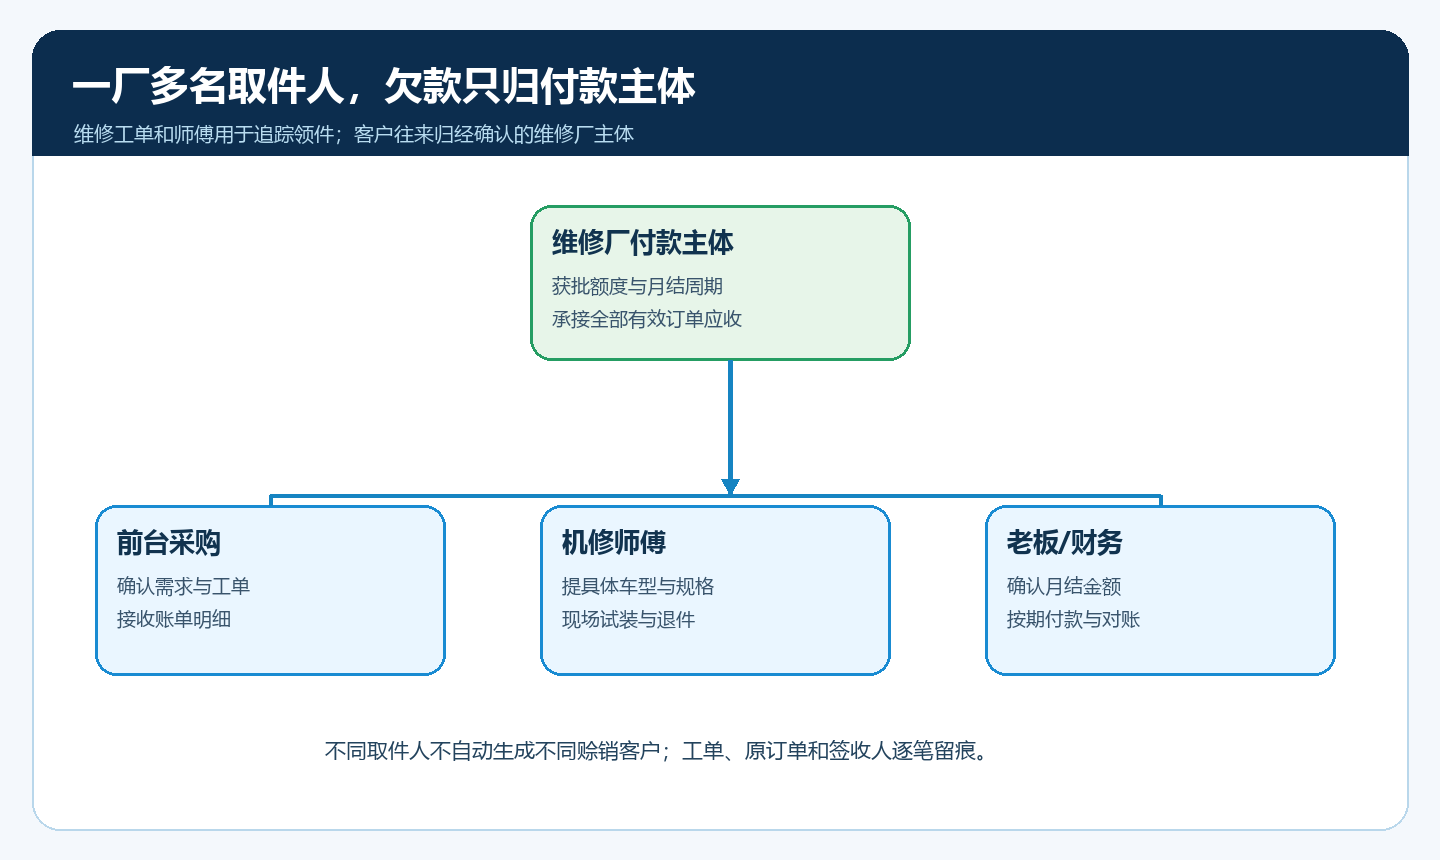Click the line 获批额度与月结周期
The image size is (1440, 860).
[637, 286]
